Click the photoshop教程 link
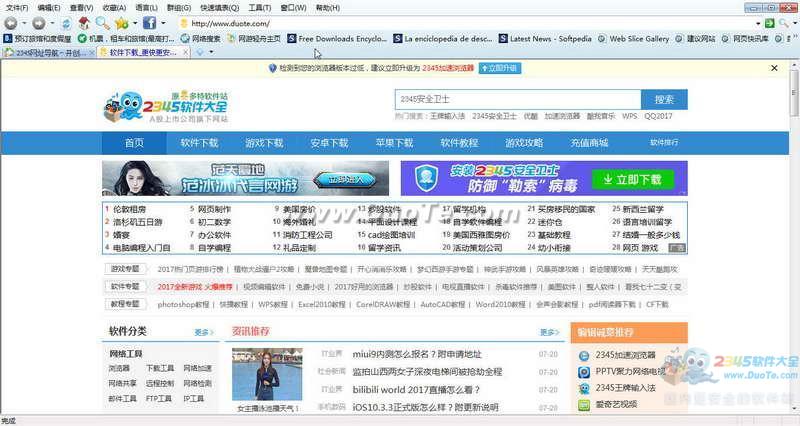The image size is (800, 426). (x=183, y=304)
